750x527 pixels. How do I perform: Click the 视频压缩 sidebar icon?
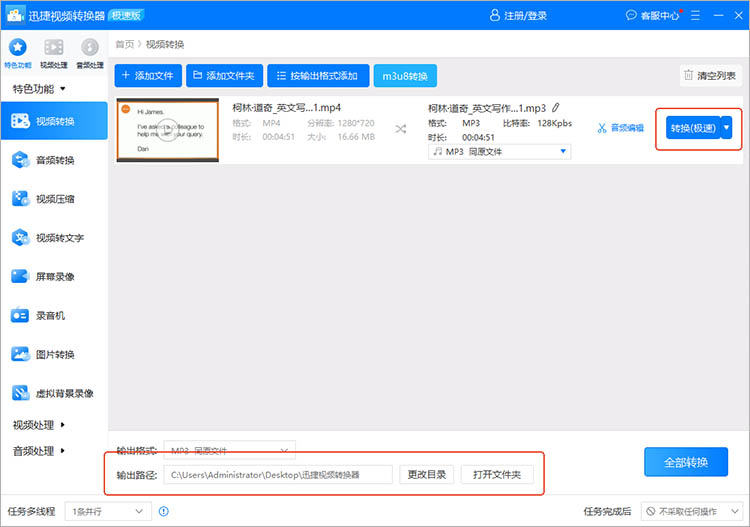coord(20,198)
